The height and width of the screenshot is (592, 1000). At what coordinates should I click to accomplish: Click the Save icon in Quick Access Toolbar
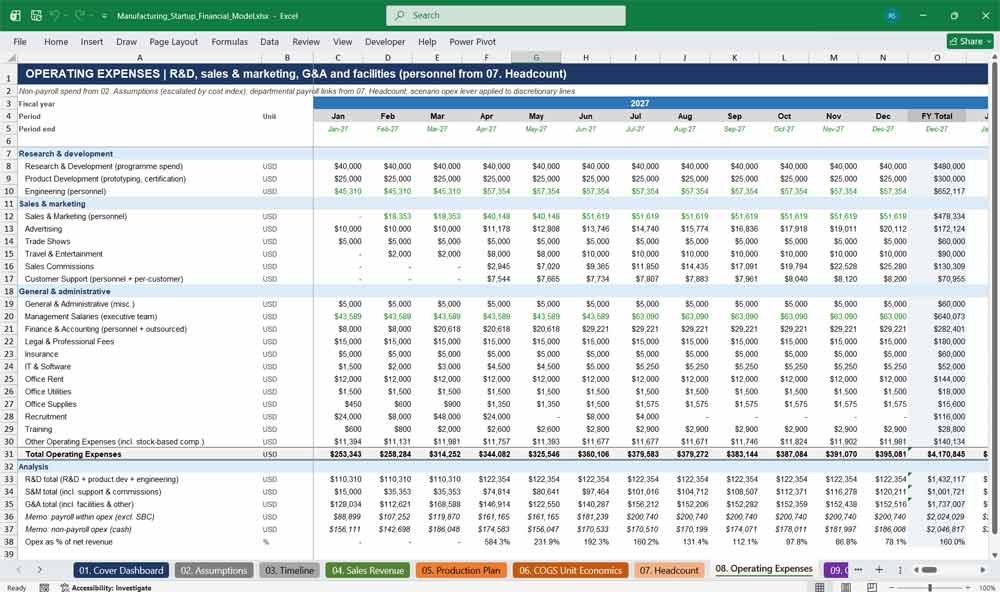pos(36,15)
